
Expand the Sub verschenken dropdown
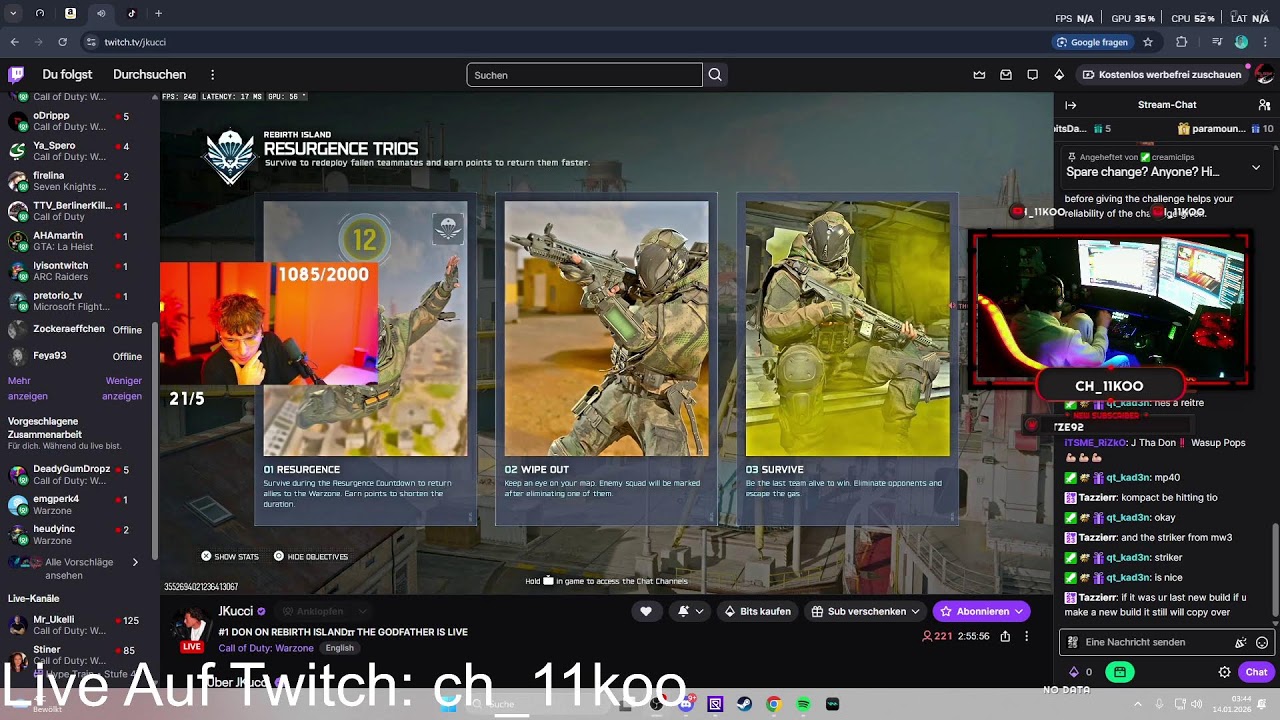pyautogui.click(x=915, y=611)
